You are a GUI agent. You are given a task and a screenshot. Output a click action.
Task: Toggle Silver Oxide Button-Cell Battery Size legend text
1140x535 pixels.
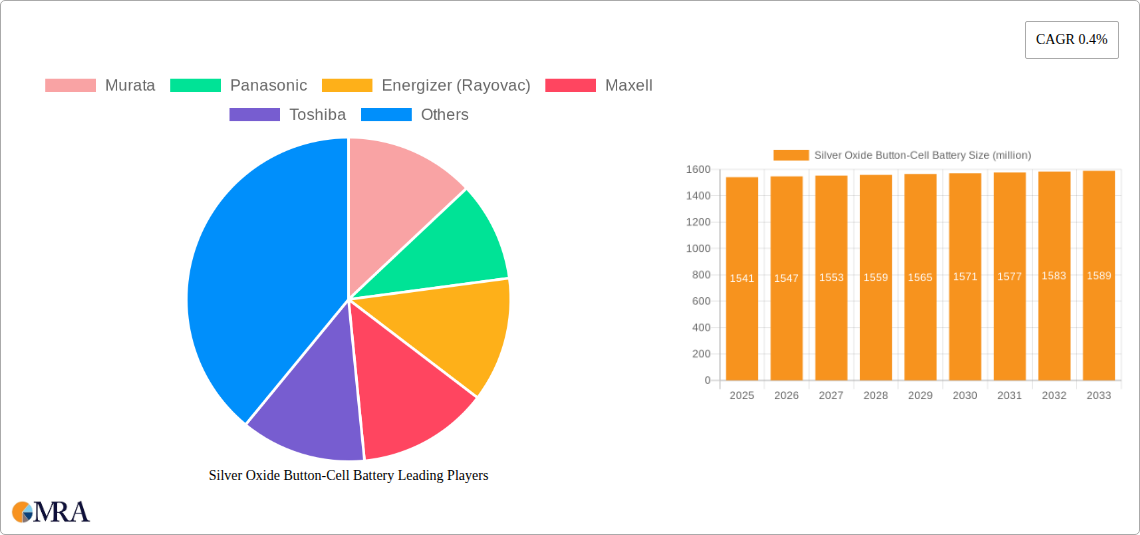923,156
